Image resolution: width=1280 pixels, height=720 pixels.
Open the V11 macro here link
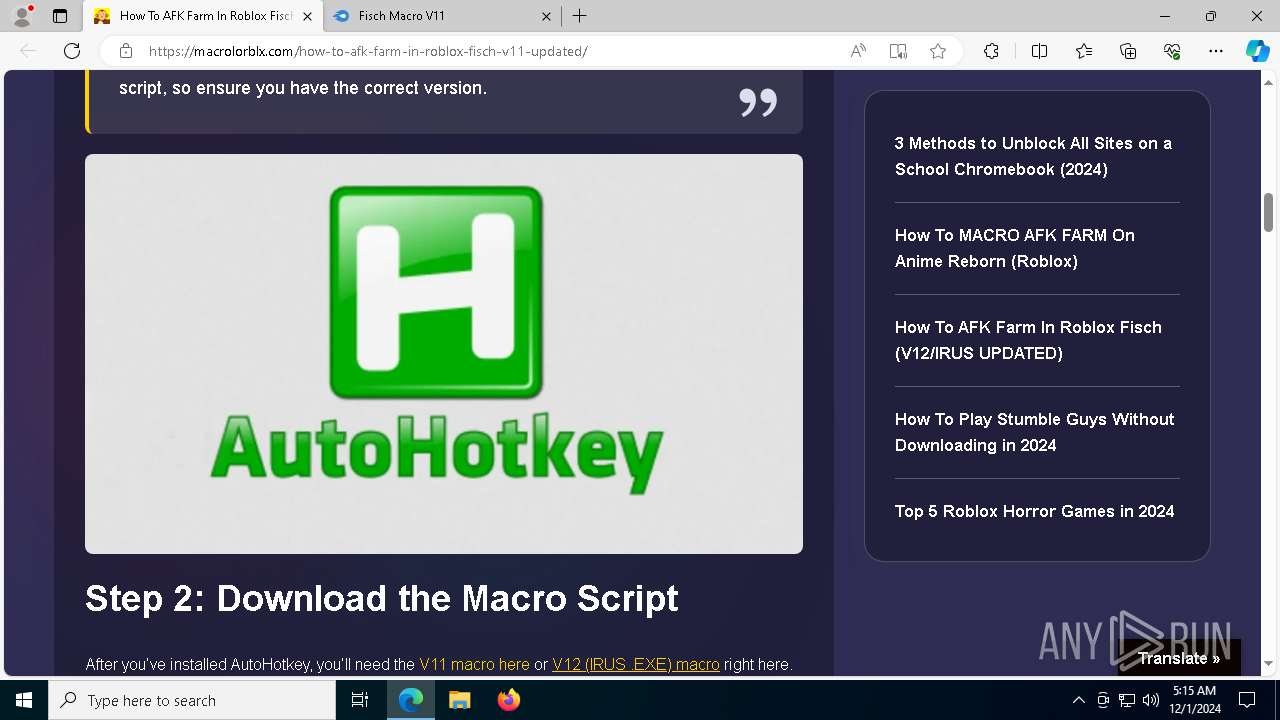(x=474, y=664)
